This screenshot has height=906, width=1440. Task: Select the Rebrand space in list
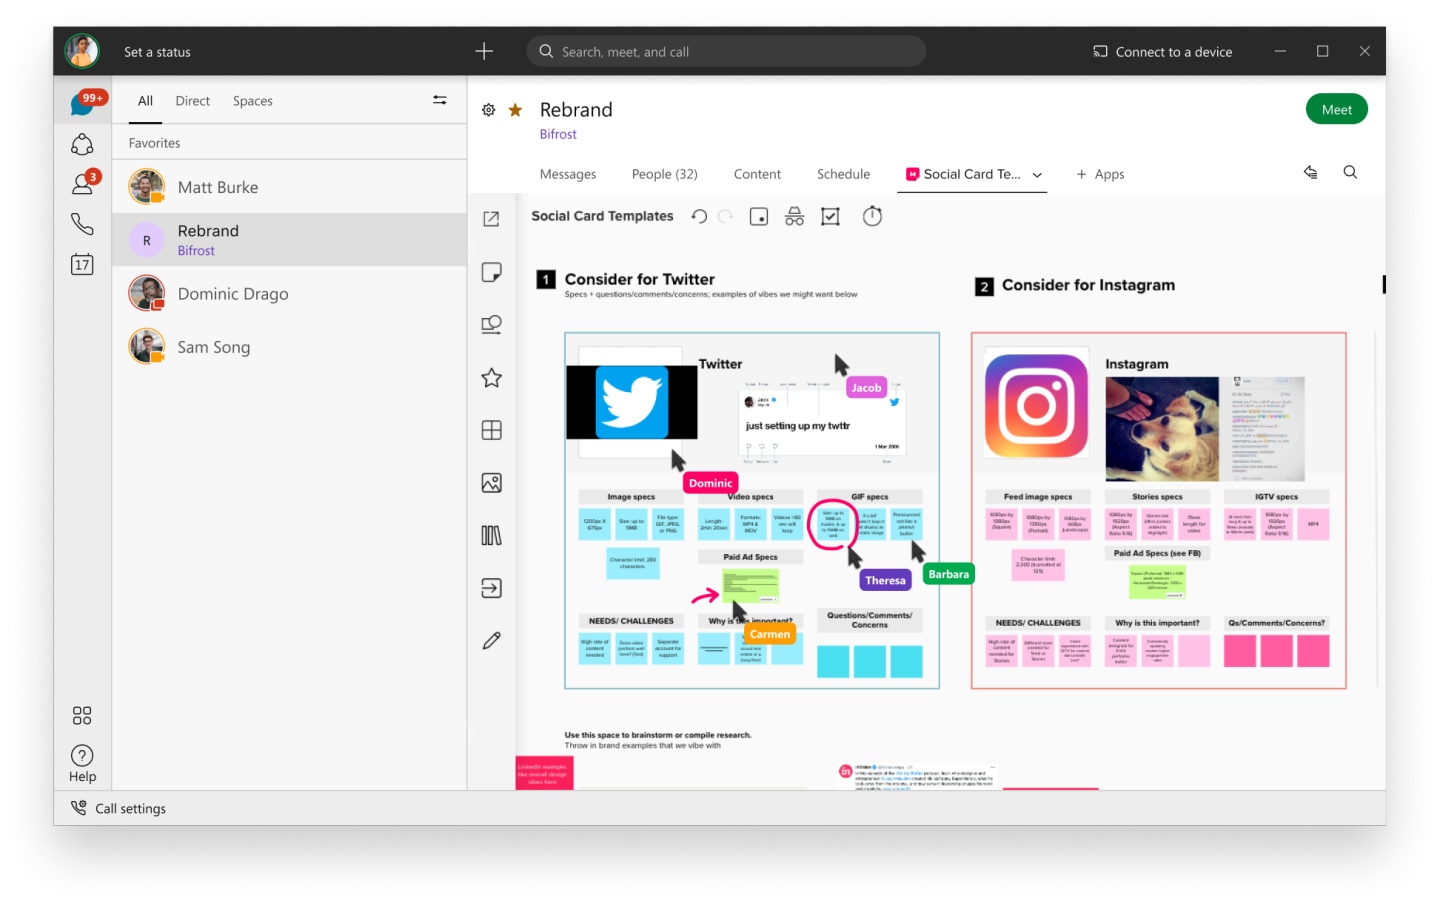289,240
